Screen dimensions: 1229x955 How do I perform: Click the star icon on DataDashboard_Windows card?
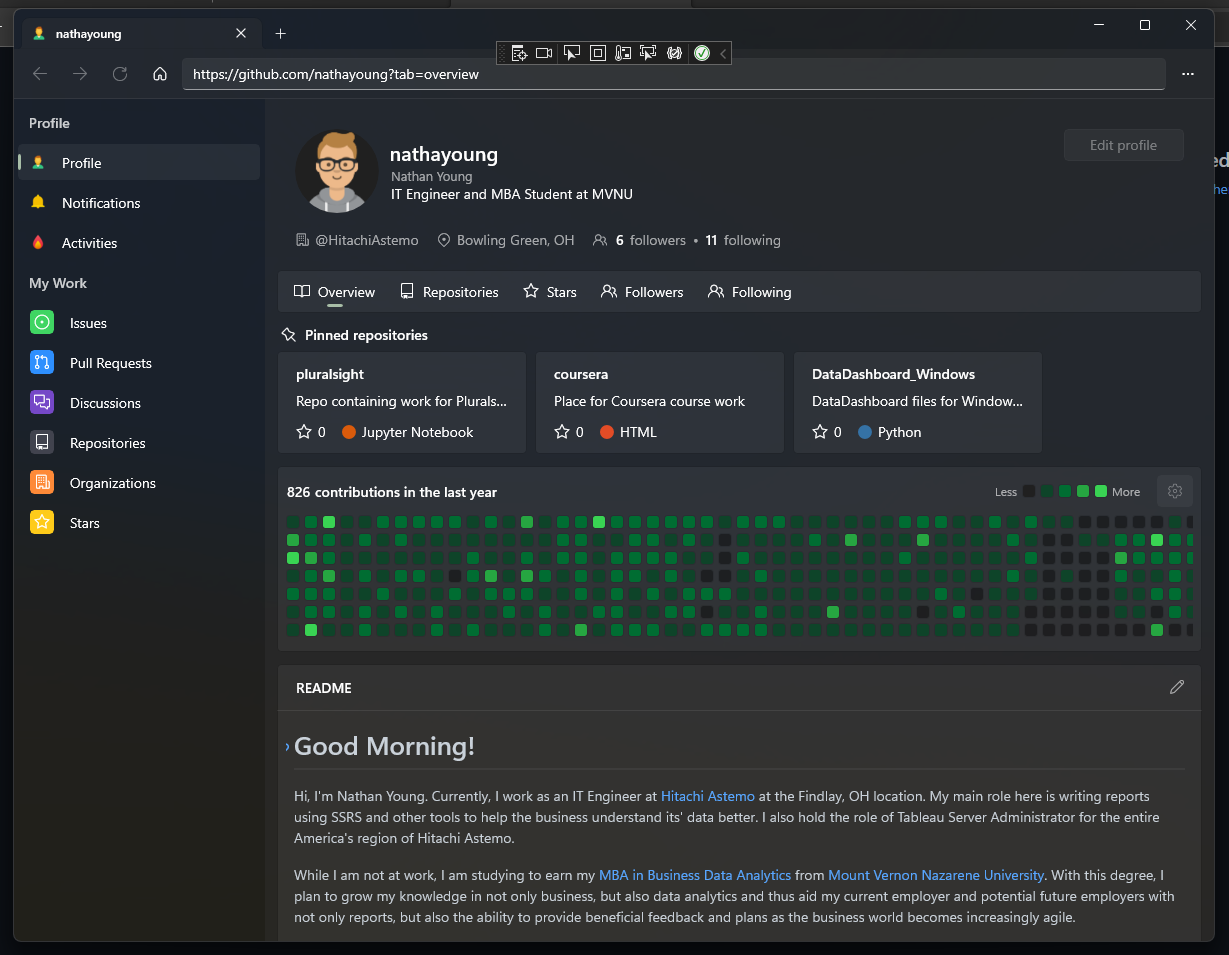(820, 432)
